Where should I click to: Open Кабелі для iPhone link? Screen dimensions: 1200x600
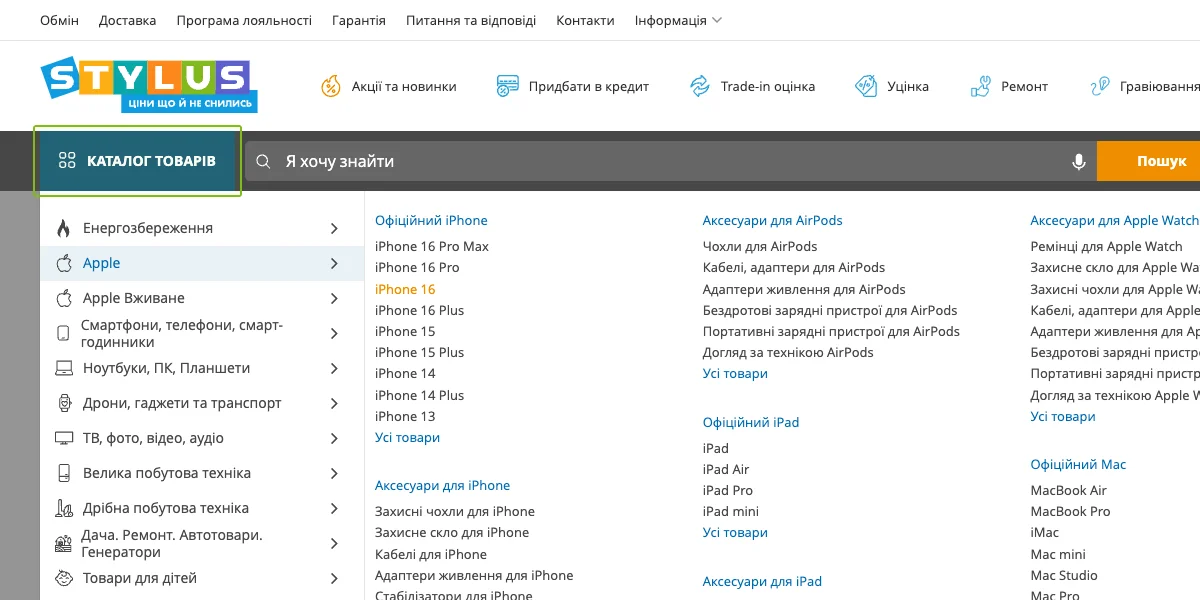pos(431,554)
